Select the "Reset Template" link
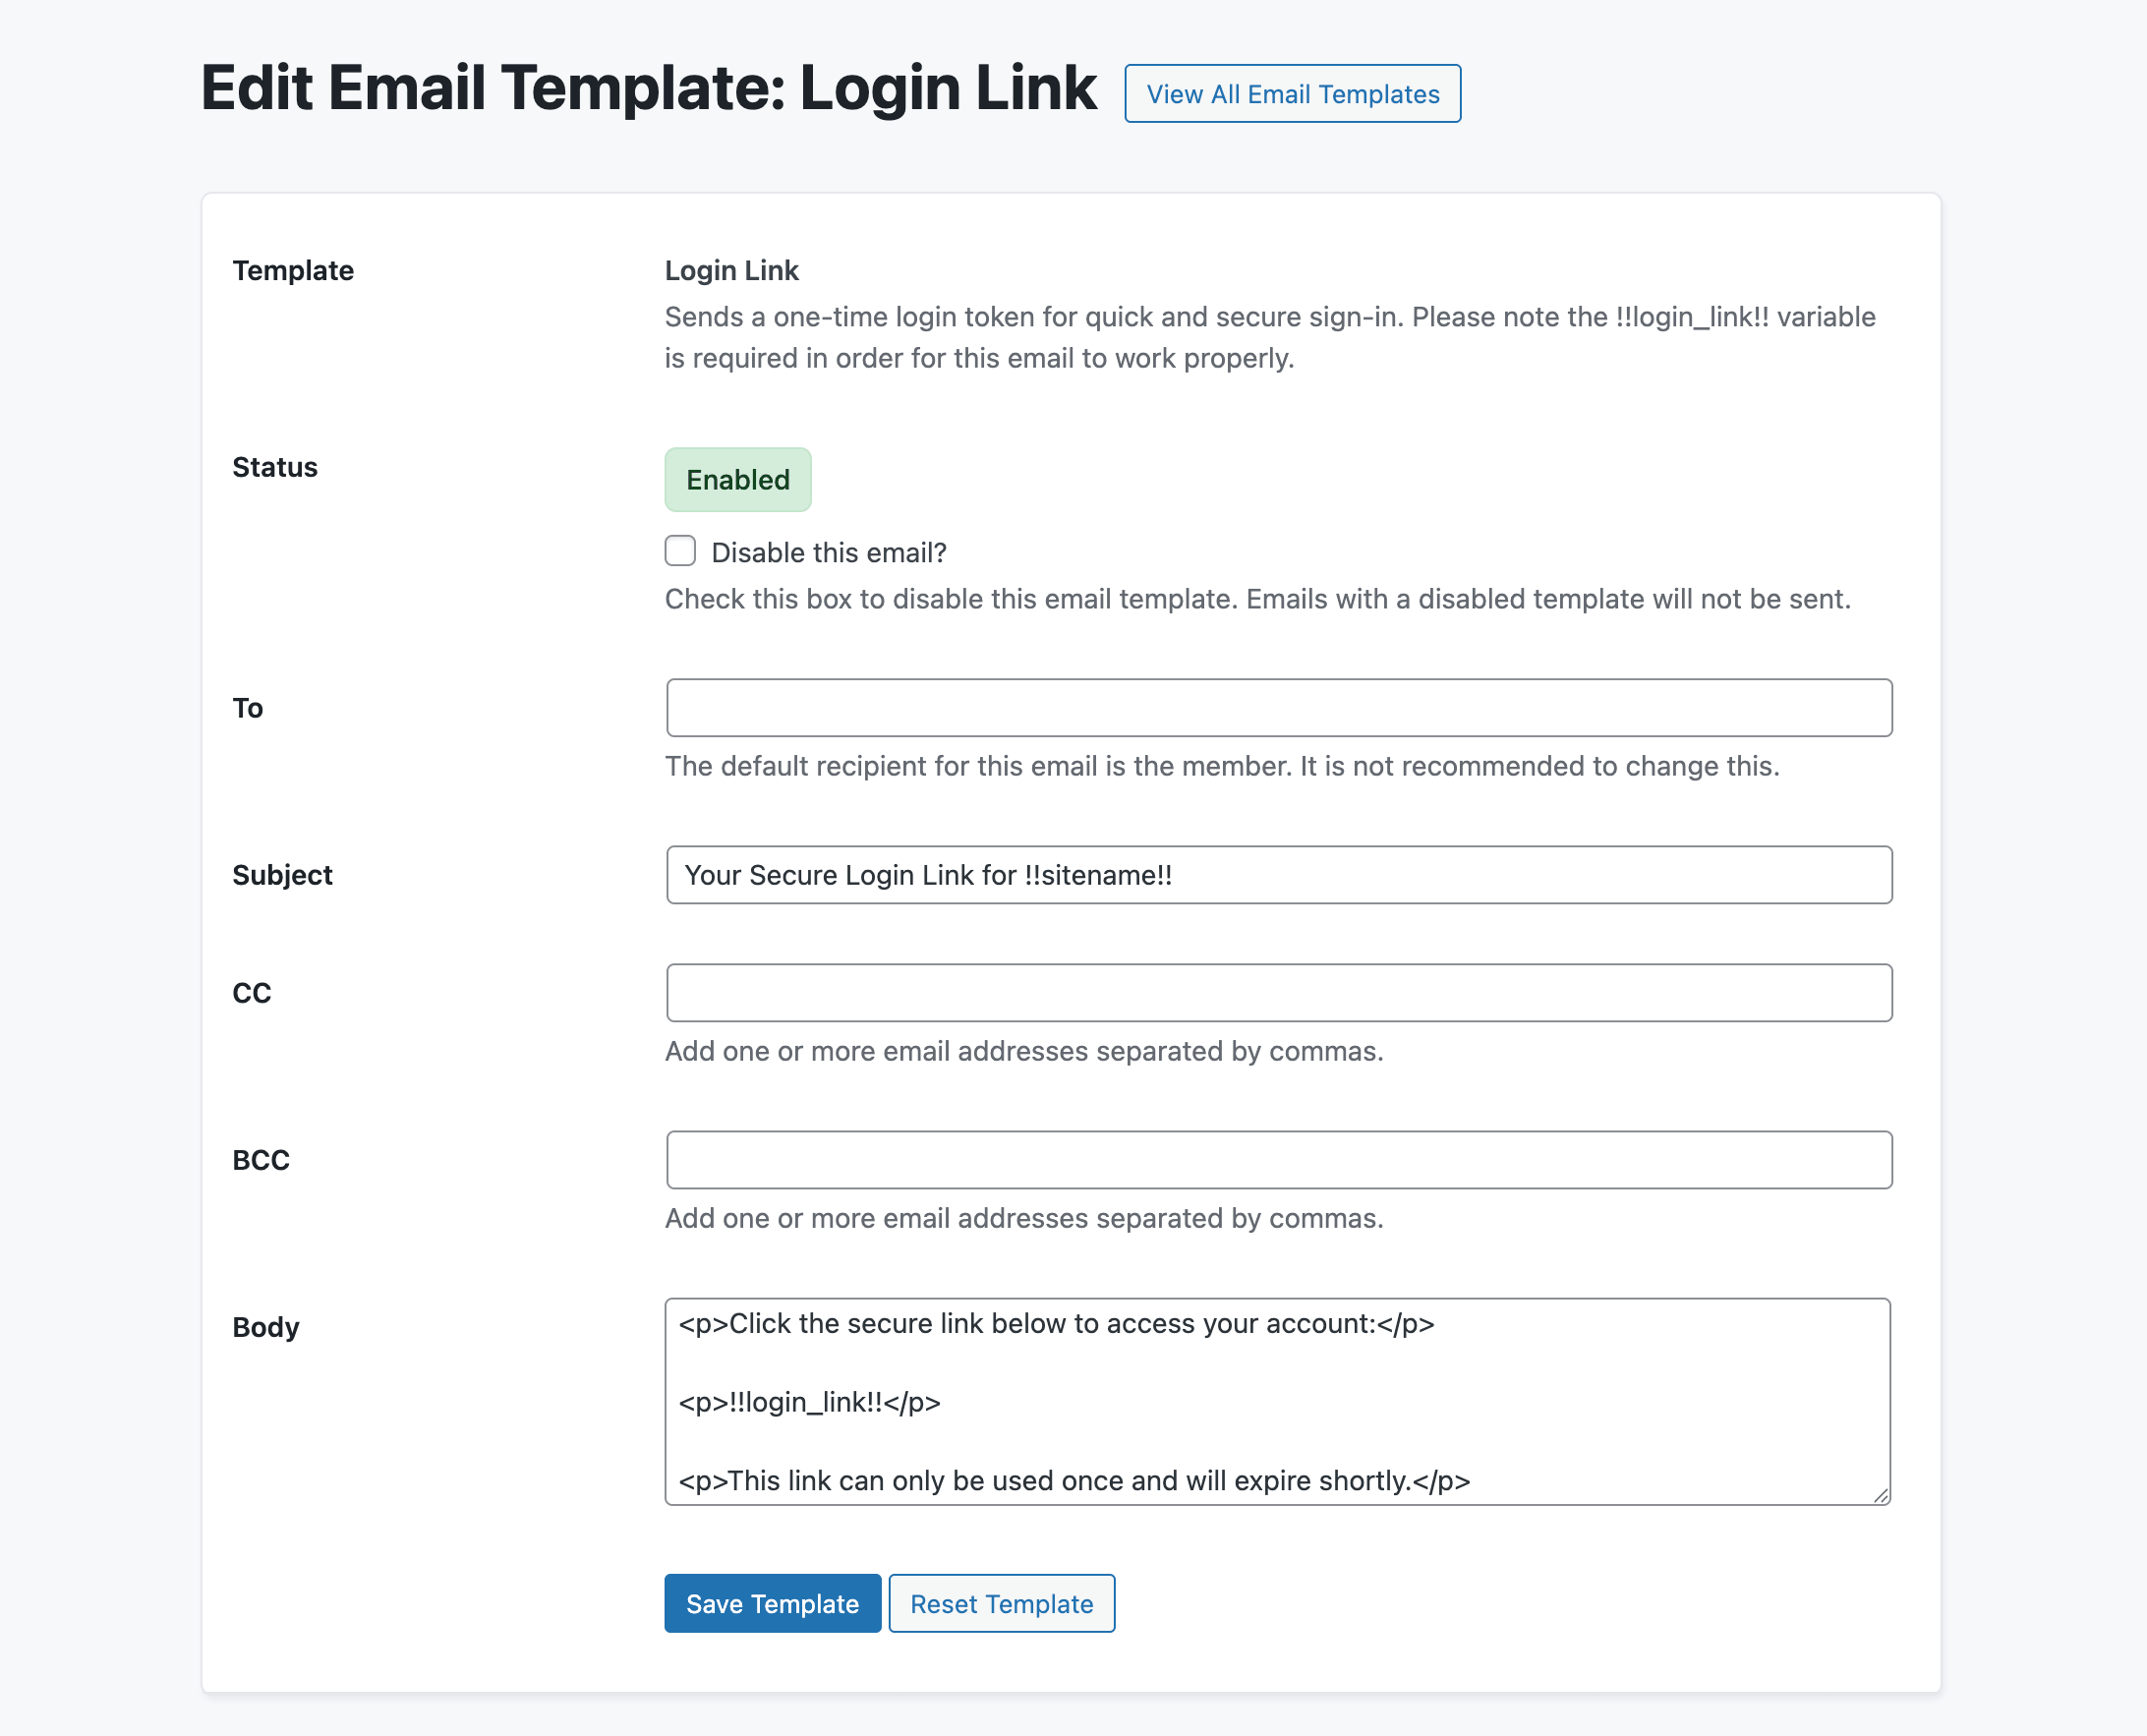2147x1736 pixels. [x=1001, y=1603]
